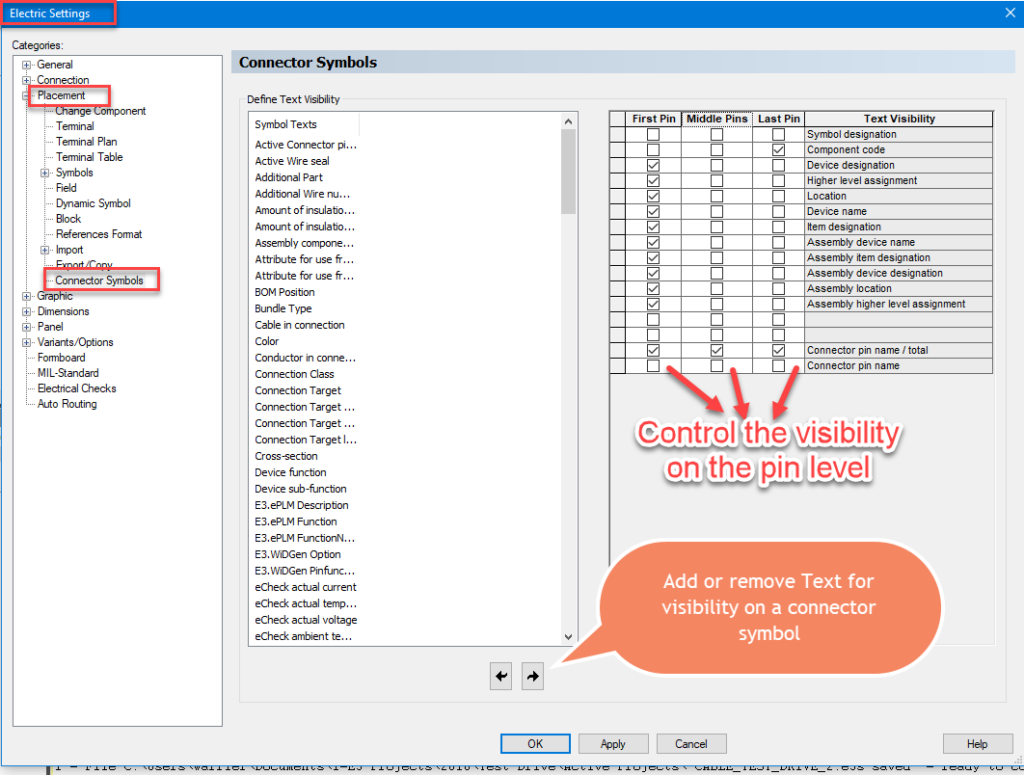Click the Symbol Texts scrollbar down arrow

(x=568, y=636)
